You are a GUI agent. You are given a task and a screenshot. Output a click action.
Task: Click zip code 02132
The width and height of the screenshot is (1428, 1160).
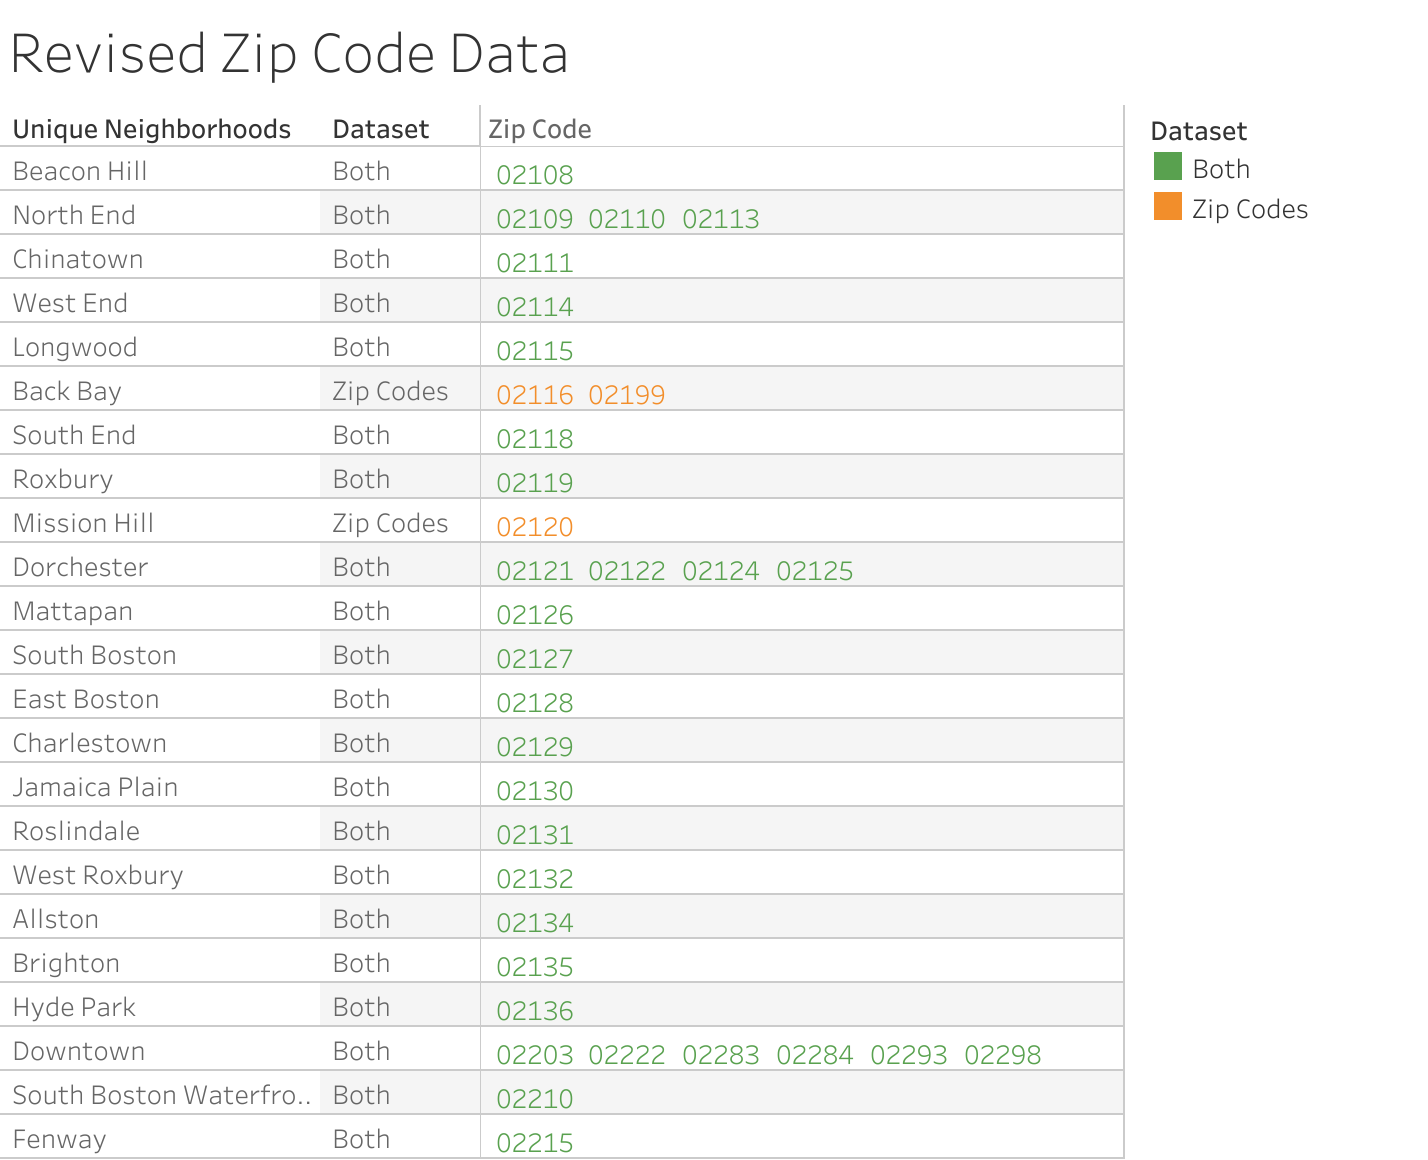(535, 879)
